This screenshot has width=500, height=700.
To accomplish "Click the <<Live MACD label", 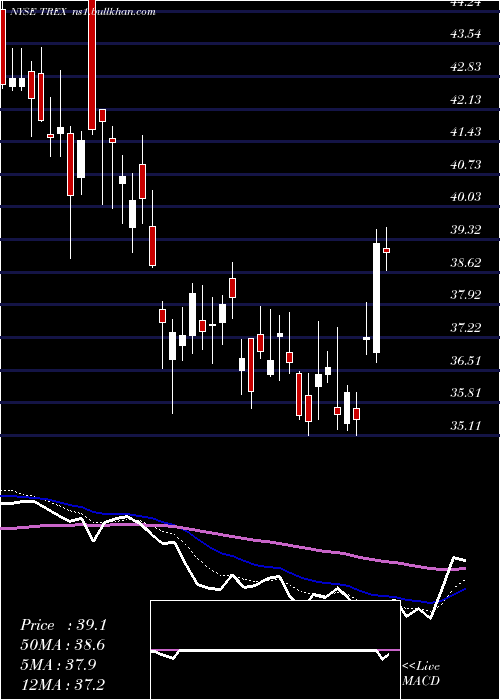I will 421,673.
